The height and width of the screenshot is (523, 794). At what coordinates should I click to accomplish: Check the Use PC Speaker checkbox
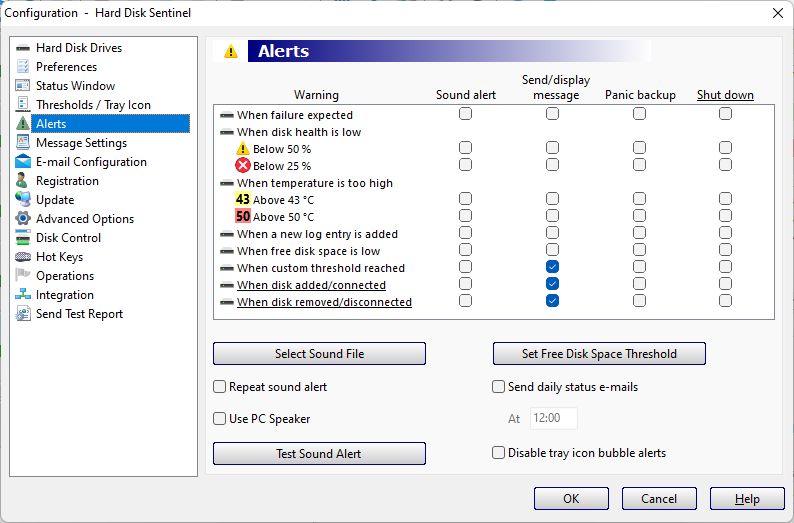click(219, 419)
